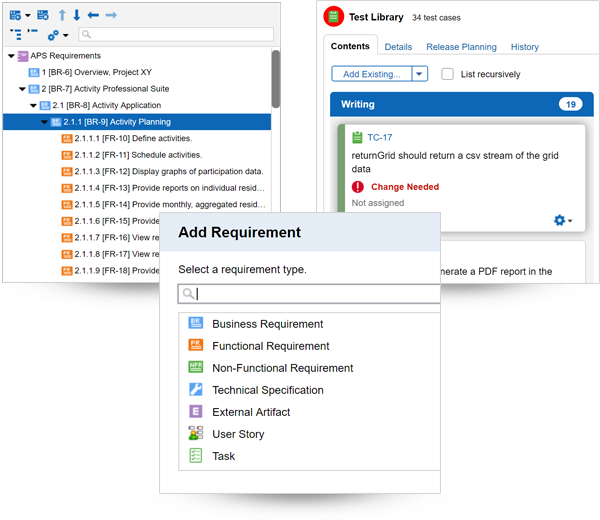600x520 pixels.
Task: Open the Add Existing dropdown arrow
Action: [x=419, y=74]
